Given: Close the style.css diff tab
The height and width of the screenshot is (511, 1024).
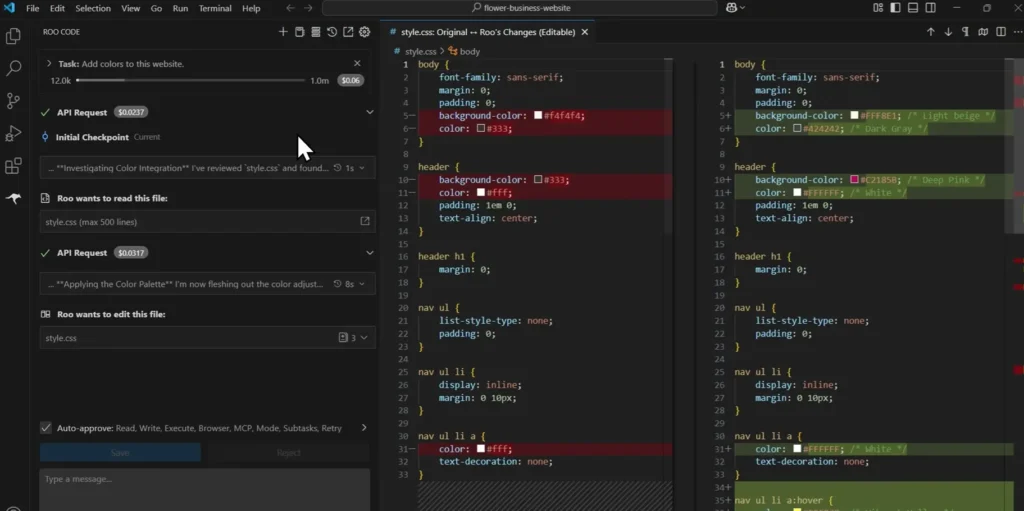Looking at the screenshot, I should point(584,32).
